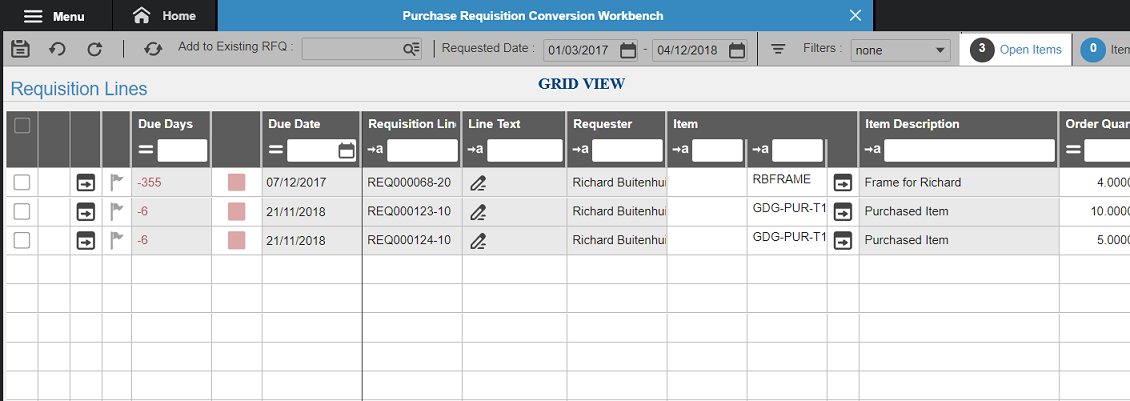Click the Refresh sync icon
This screenshot has width=1130, height=401.
[x=153, y=48]
